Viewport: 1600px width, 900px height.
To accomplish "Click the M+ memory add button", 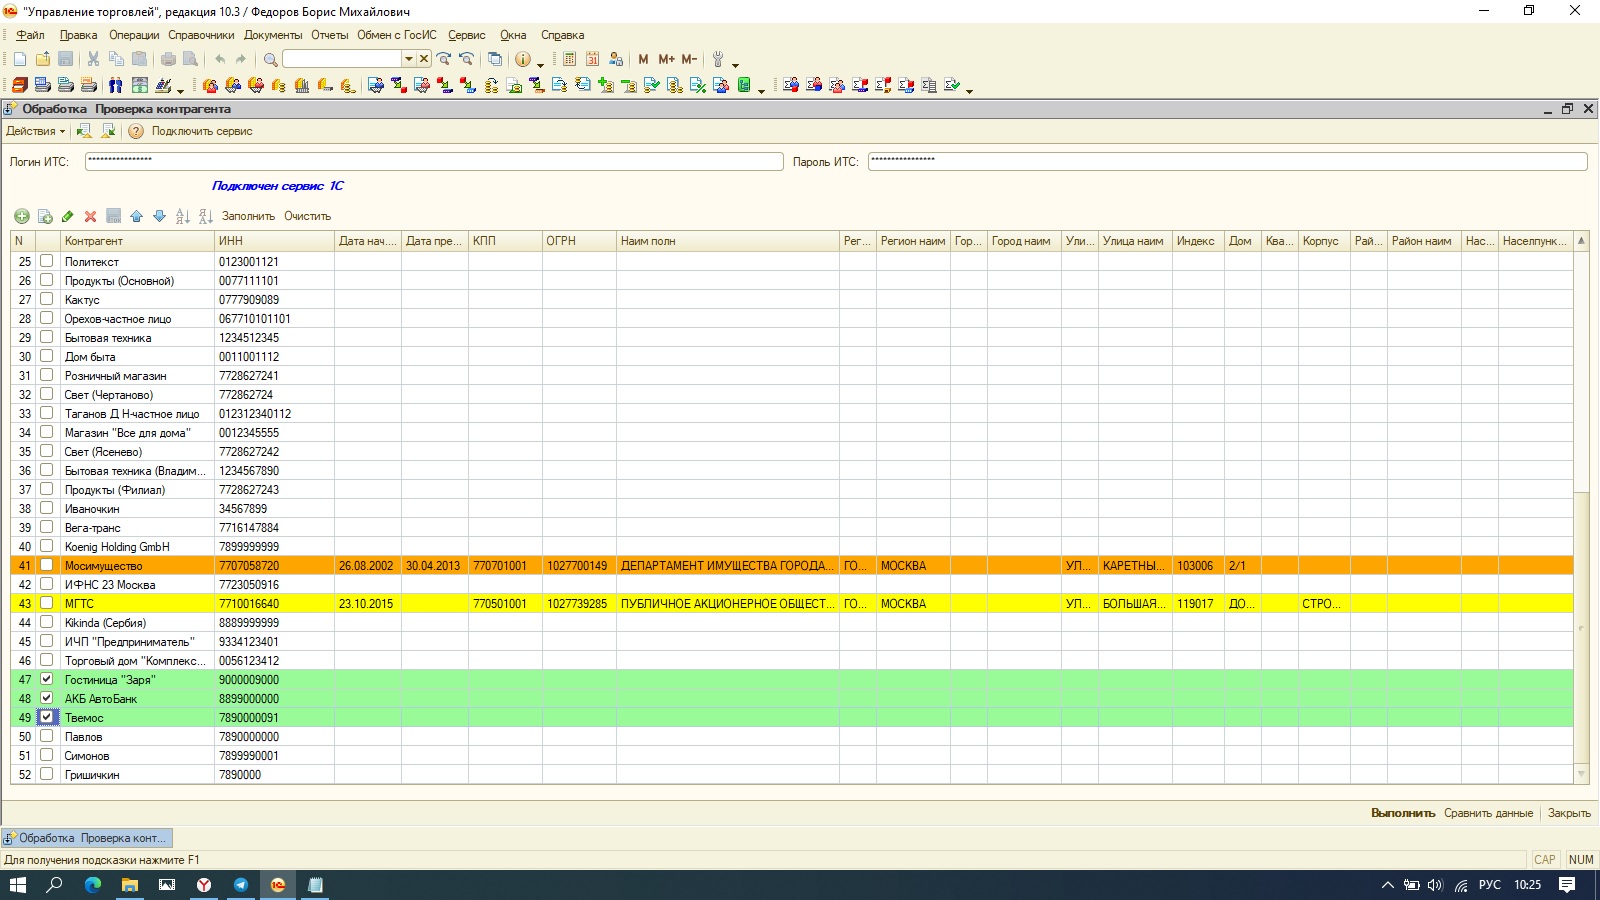I will pyautogui.click(x=667, y=60).
